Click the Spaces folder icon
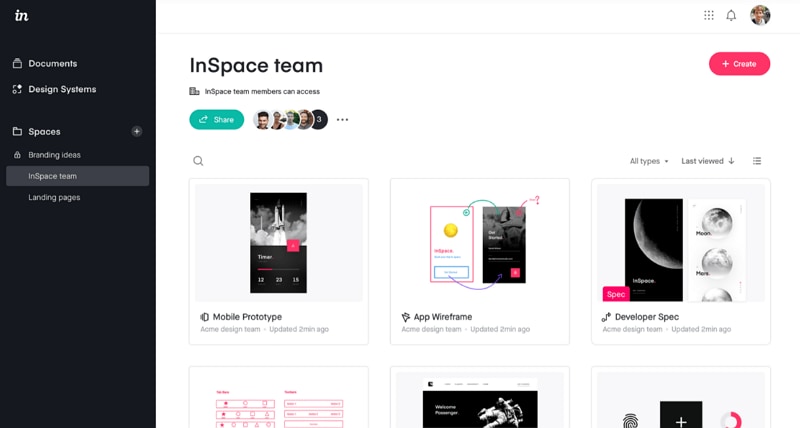The width and height of the screenshot is (800, 428). click(x=17, y=131)
